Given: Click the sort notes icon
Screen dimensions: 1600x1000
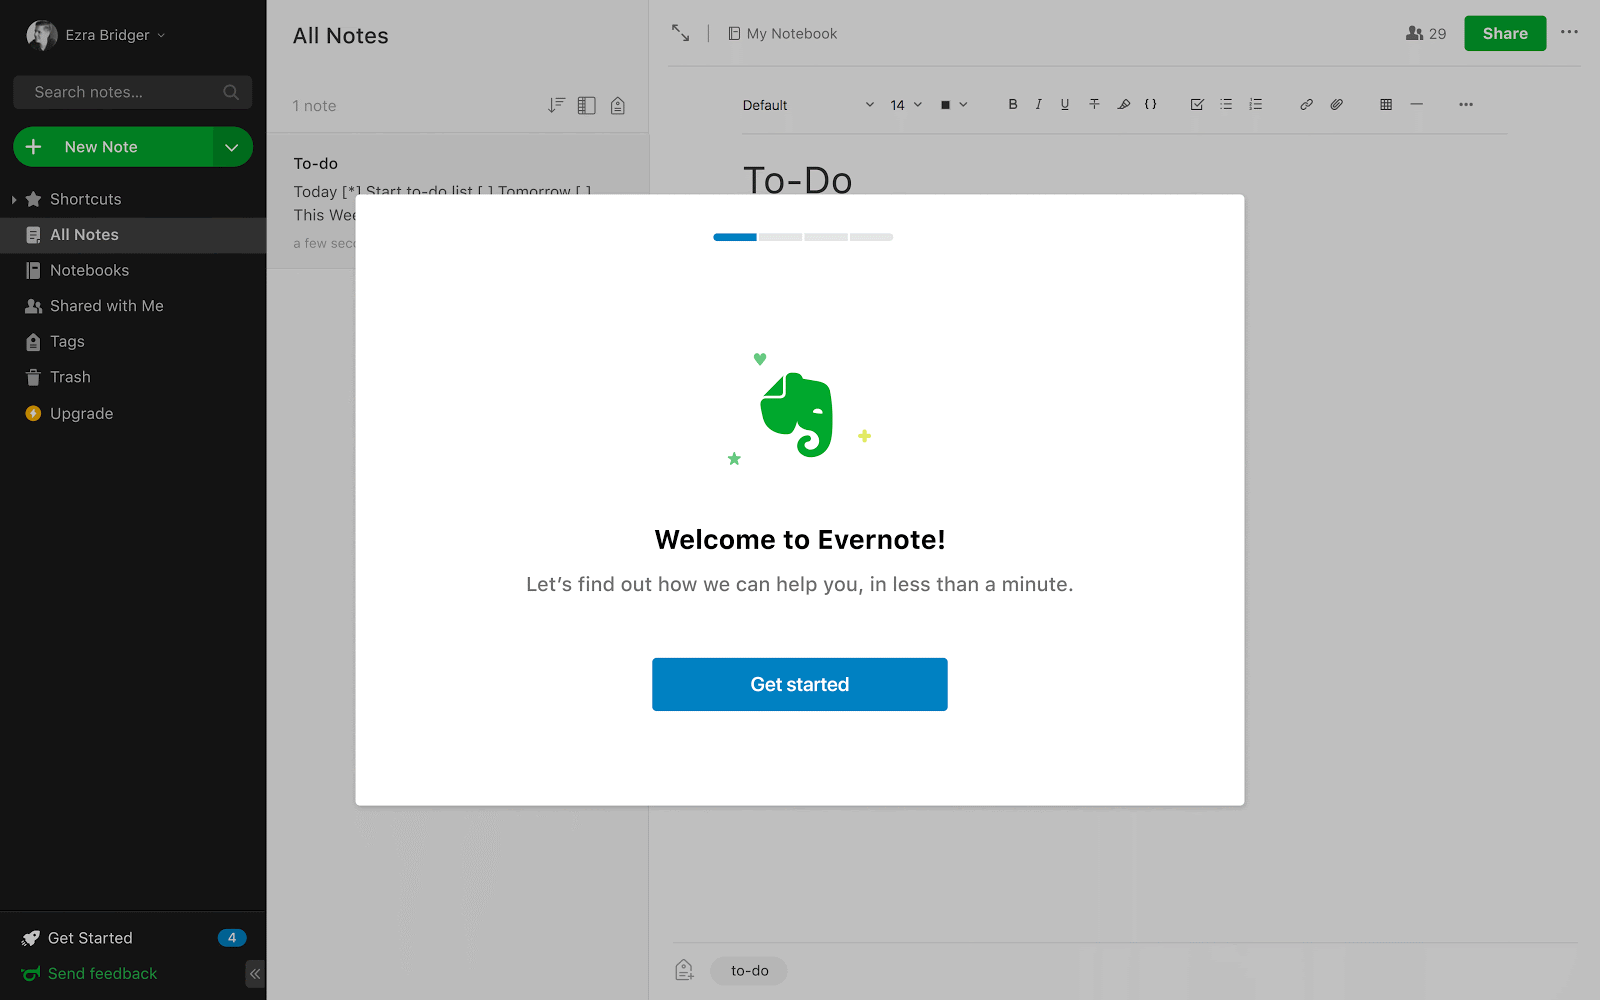Looking at the screenshot, I should [x=556, y=105].
